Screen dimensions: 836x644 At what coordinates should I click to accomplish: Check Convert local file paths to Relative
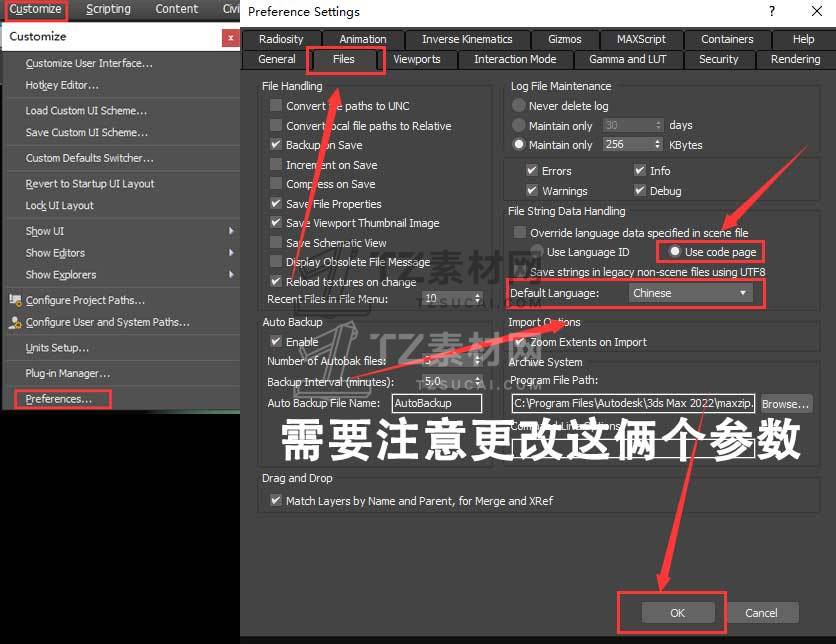[x=276, y=125]
